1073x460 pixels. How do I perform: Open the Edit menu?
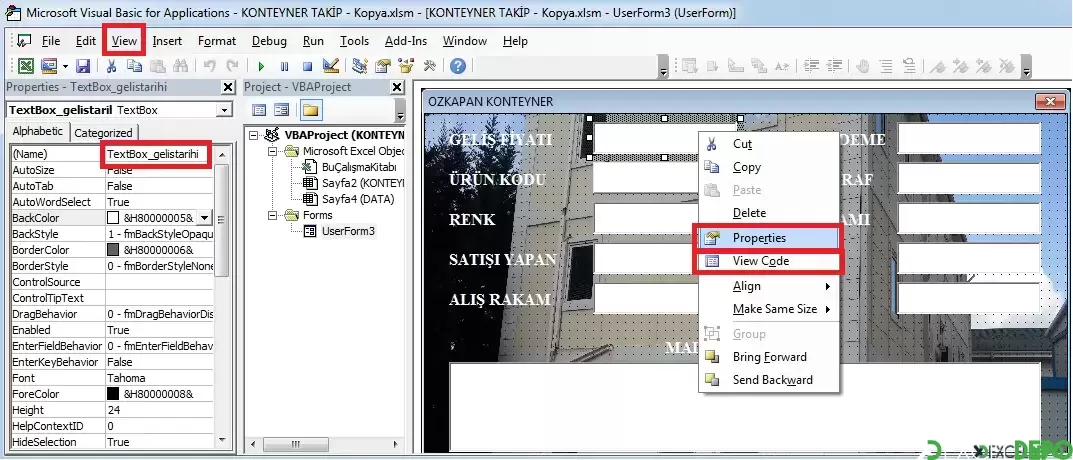coord(86,41)
